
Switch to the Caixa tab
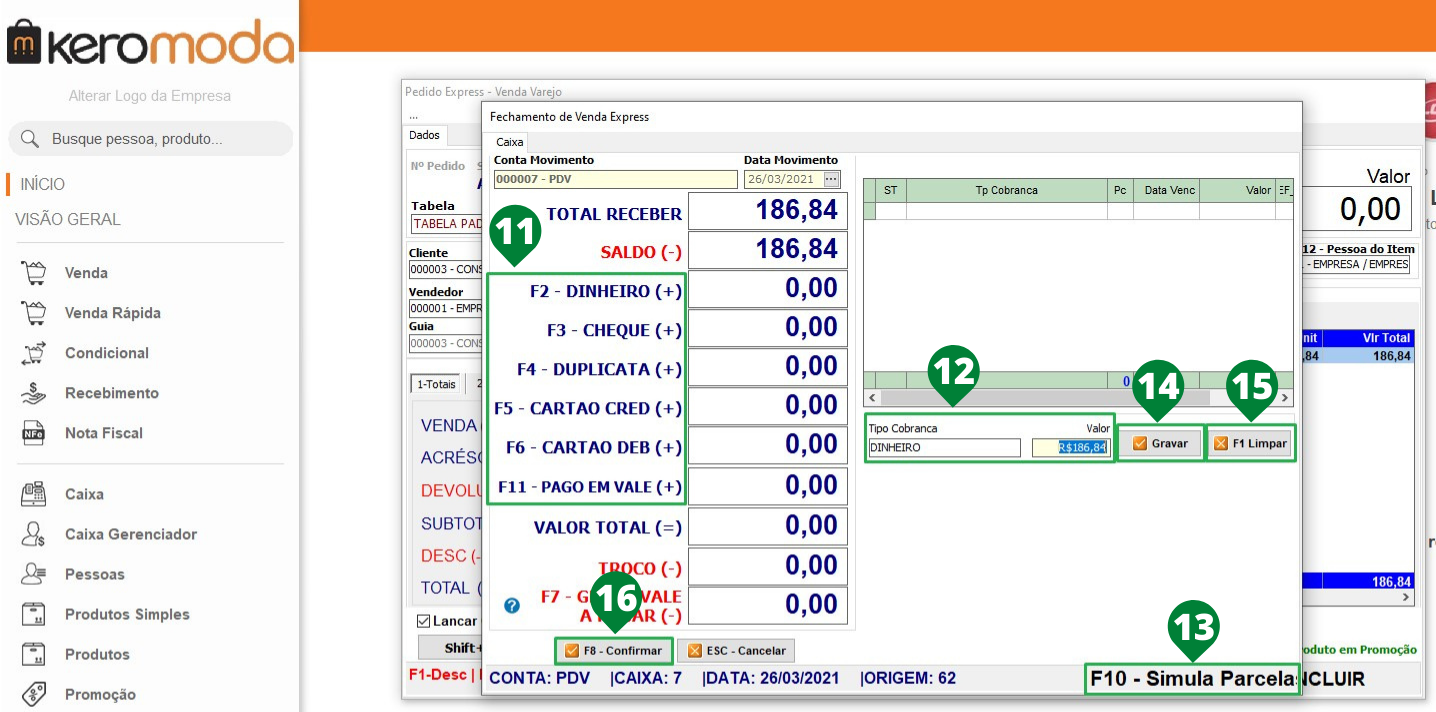point(510,142)
